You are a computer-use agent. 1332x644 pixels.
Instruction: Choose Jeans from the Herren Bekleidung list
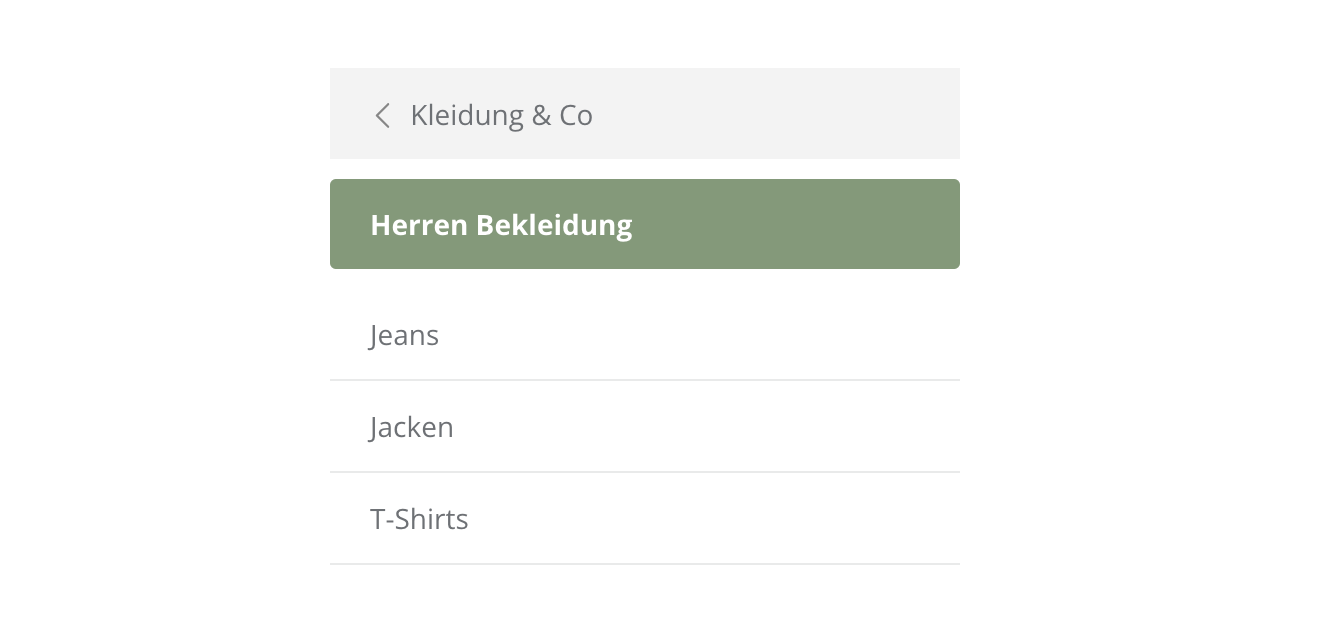tap(405, 335)
